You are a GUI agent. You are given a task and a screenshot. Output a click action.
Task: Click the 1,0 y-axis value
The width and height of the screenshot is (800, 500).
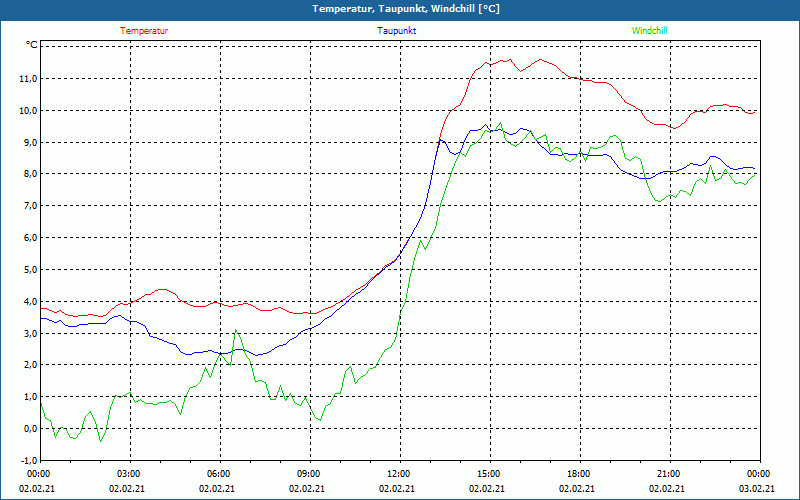point(31,397)
